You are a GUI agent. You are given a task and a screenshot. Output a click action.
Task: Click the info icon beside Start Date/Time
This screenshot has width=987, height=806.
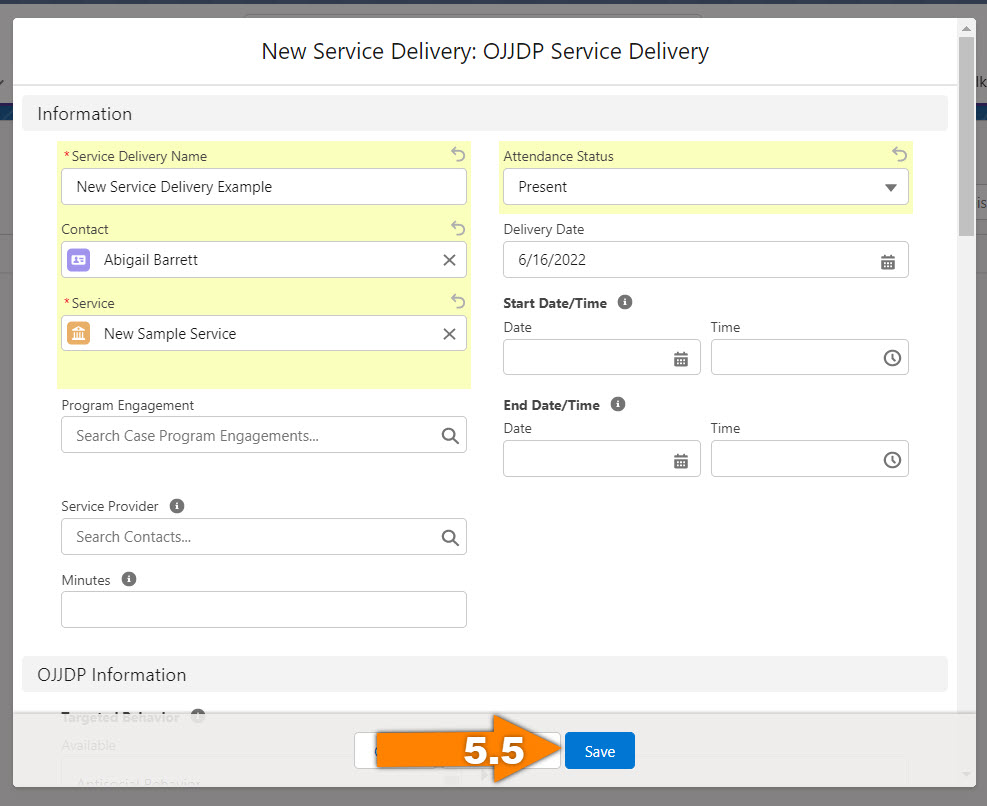click(625, 301)
